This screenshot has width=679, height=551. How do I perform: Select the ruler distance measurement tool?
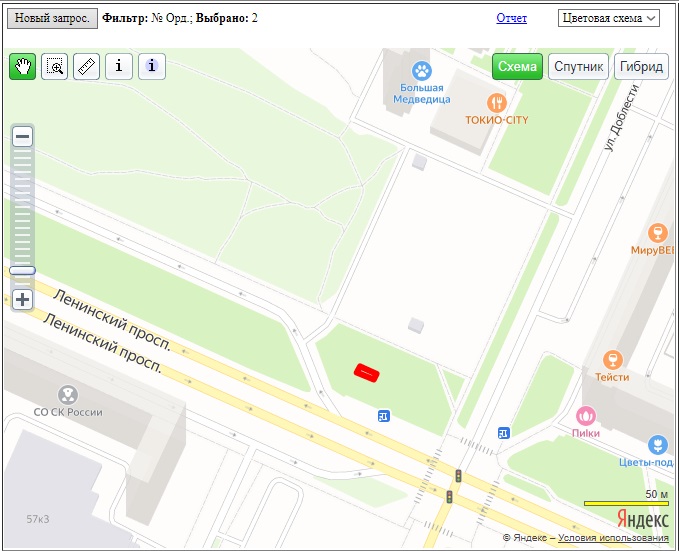pos(87,67)
